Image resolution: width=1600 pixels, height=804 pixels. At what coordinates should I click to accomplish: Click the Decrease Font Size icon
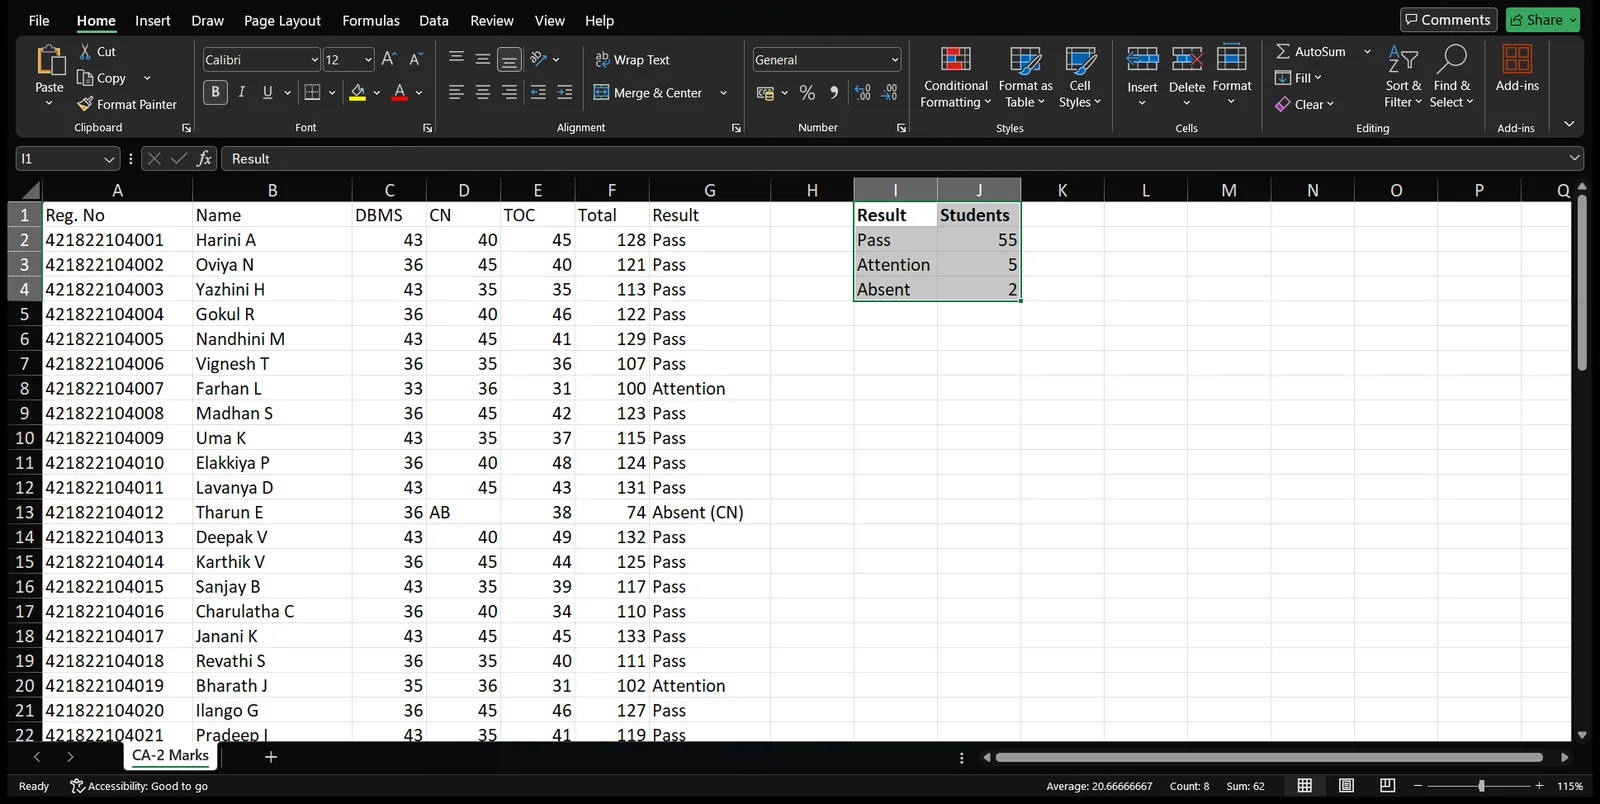click(x=416, y=60)
